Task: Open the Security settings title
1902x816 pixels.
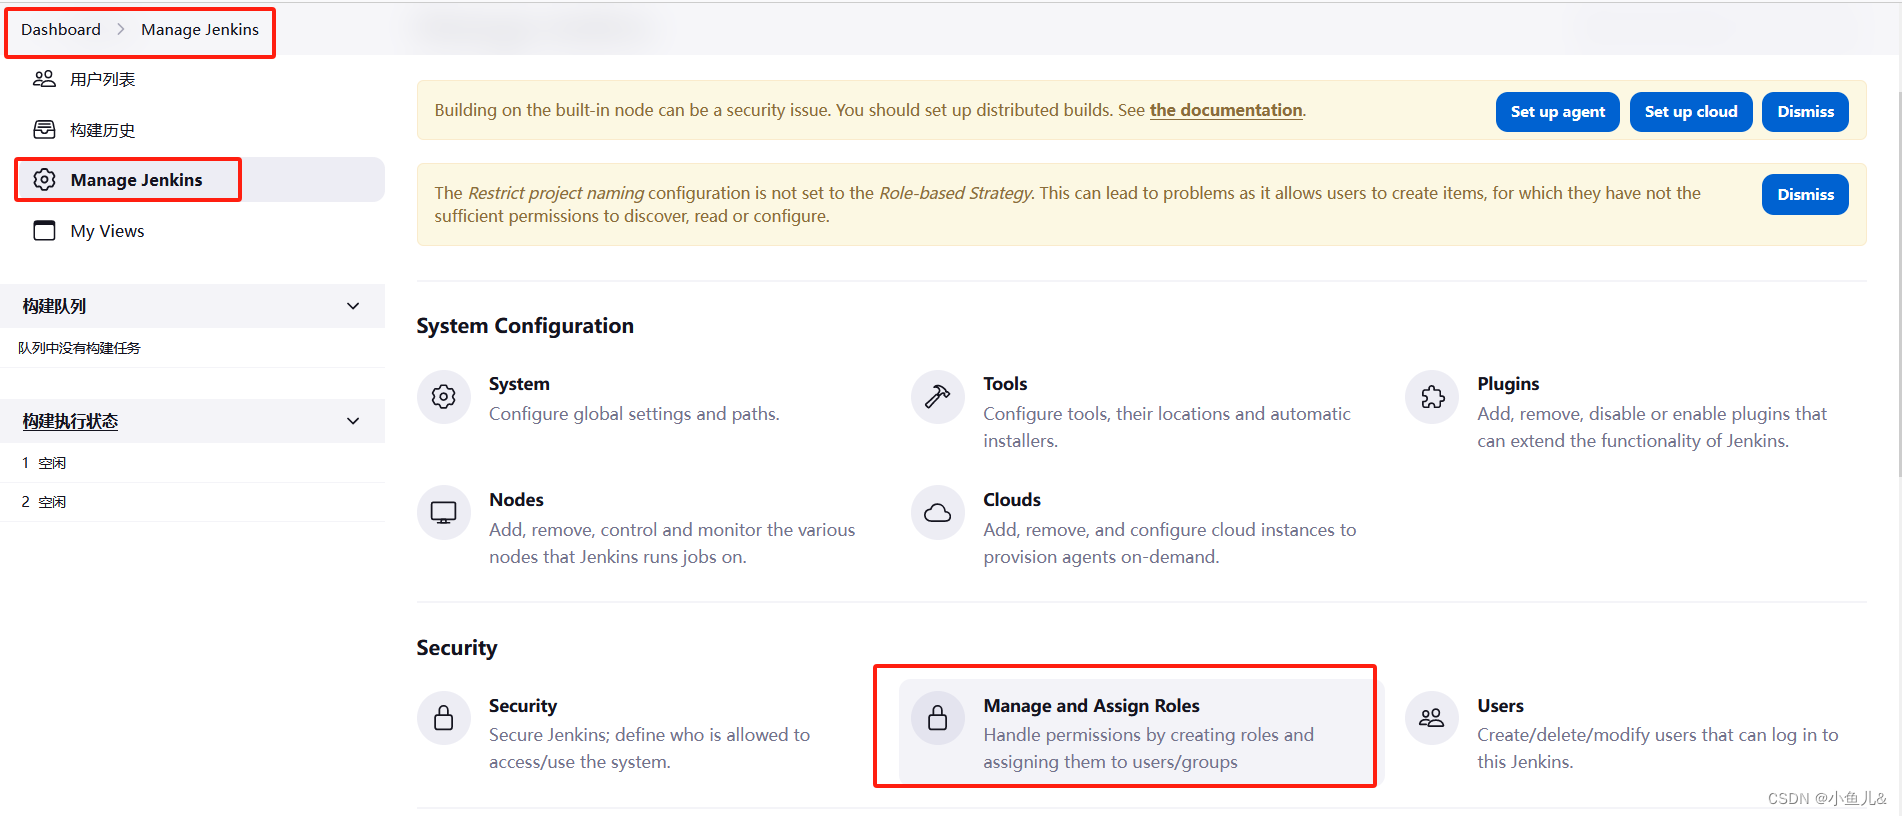Action: [523, 706]
